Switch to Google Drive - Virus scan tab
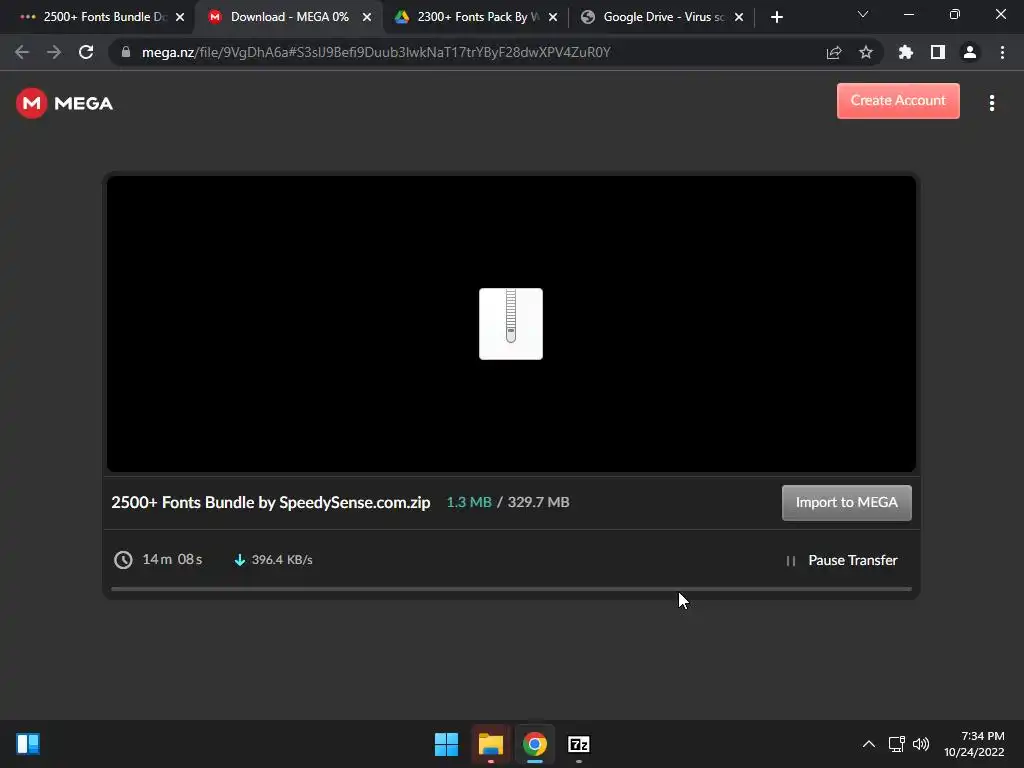The width and height of the screenshot is (1024, 768). point(661,17)
